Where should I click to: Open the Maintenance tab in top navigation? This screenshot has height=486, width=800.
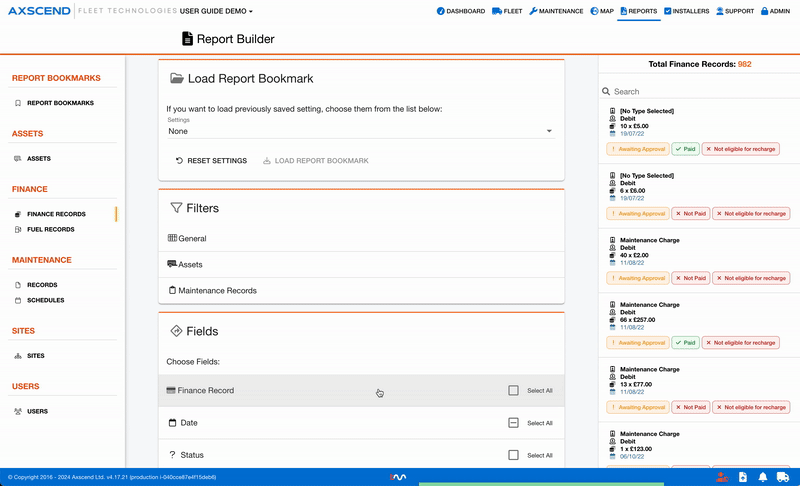point(556,12)
